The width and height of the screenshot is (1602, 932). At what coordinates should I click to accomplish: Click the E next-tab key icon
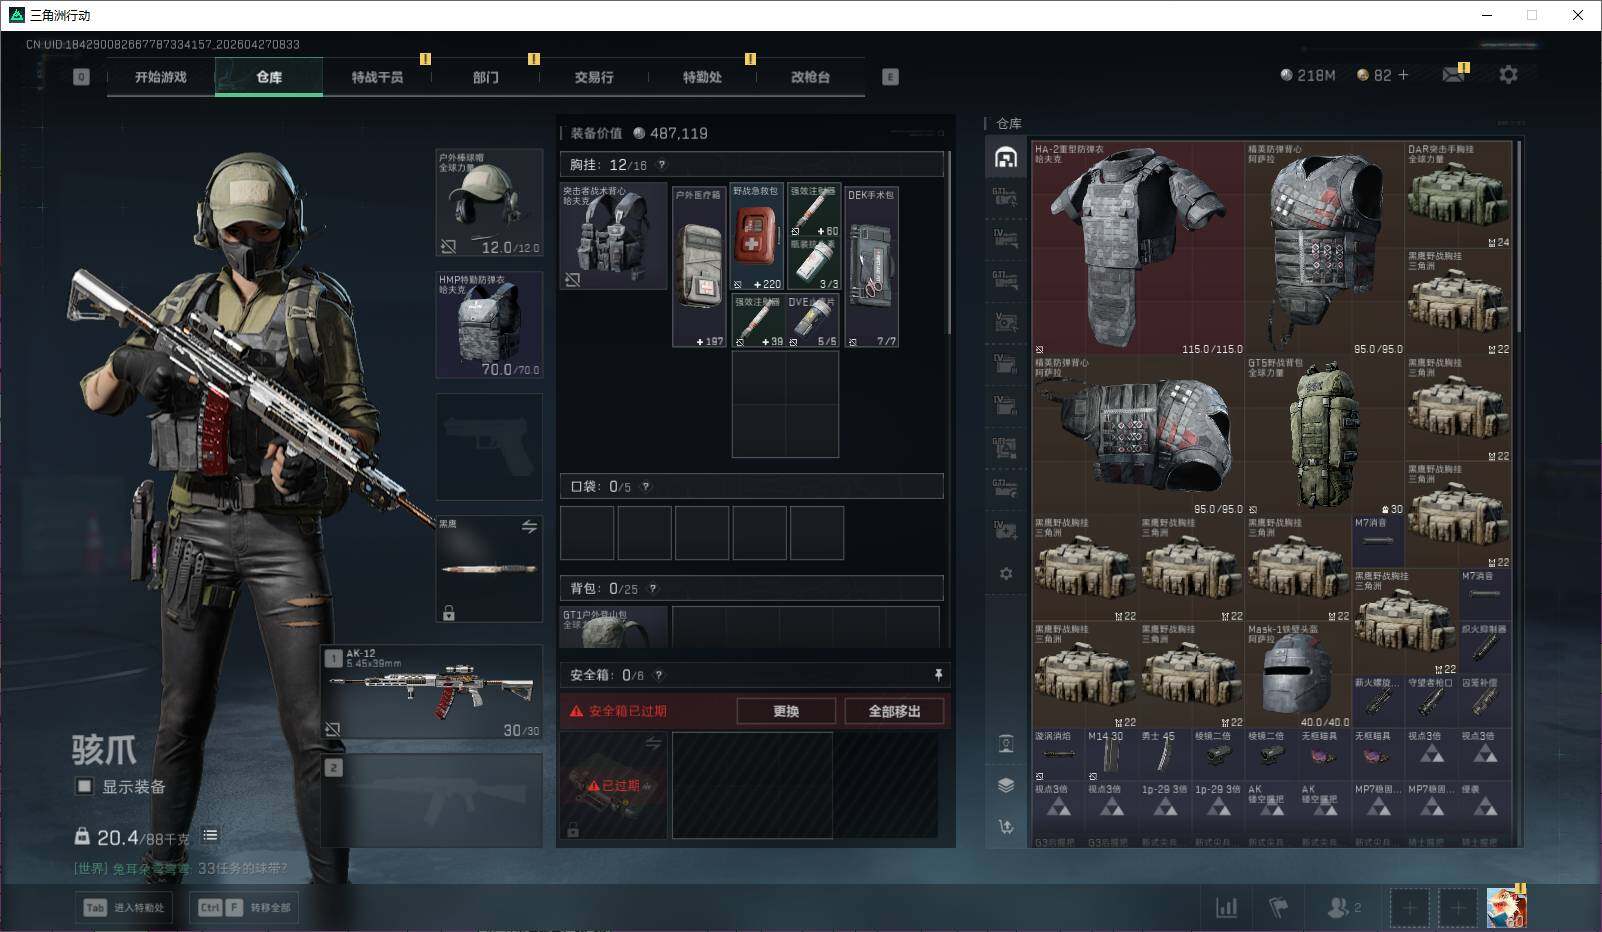[890, 77]
